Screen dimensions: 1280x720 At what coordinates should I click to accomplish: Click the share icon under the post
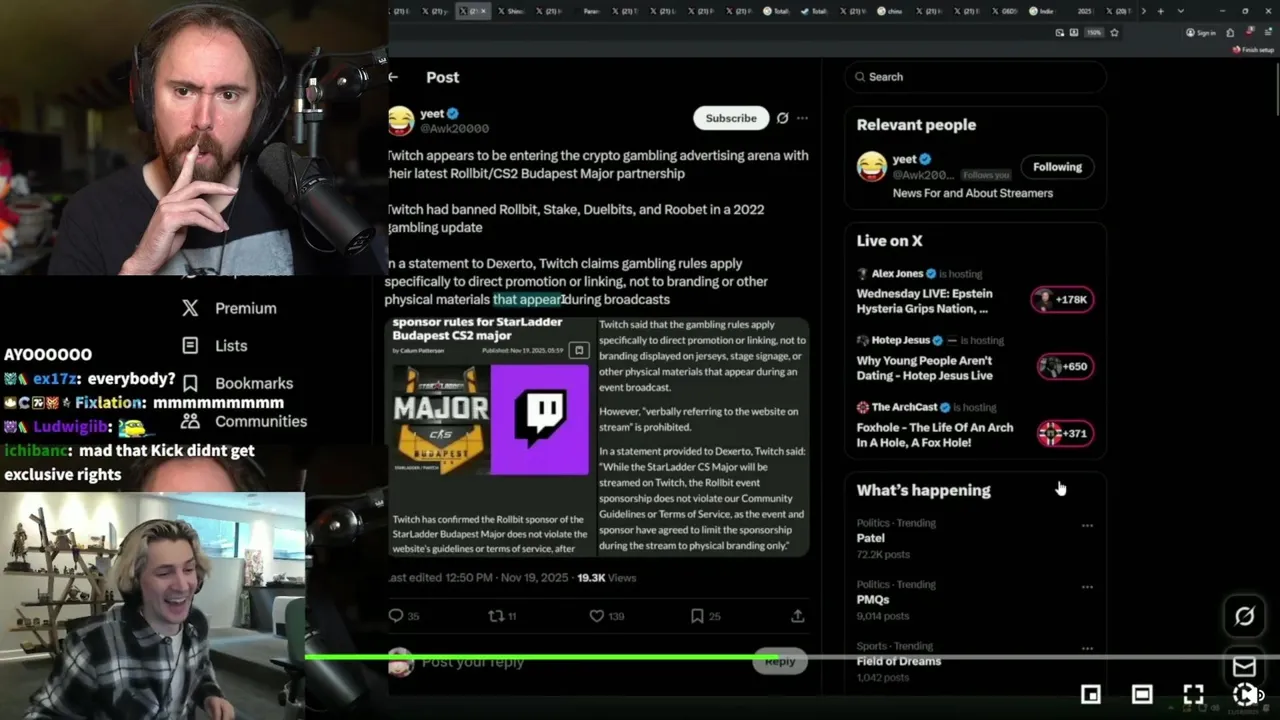(798, 616)
